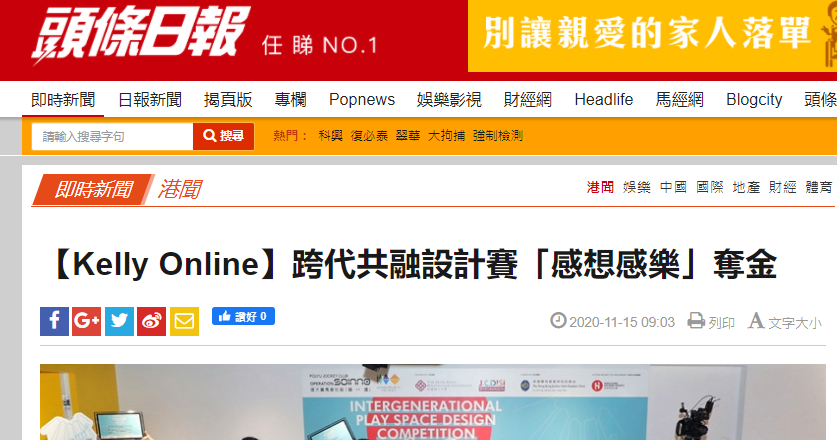This screenshot has height=440, width=837.
Task: Share article on Weibo icon
Action: pyautogui.click(x=152, y=321)
